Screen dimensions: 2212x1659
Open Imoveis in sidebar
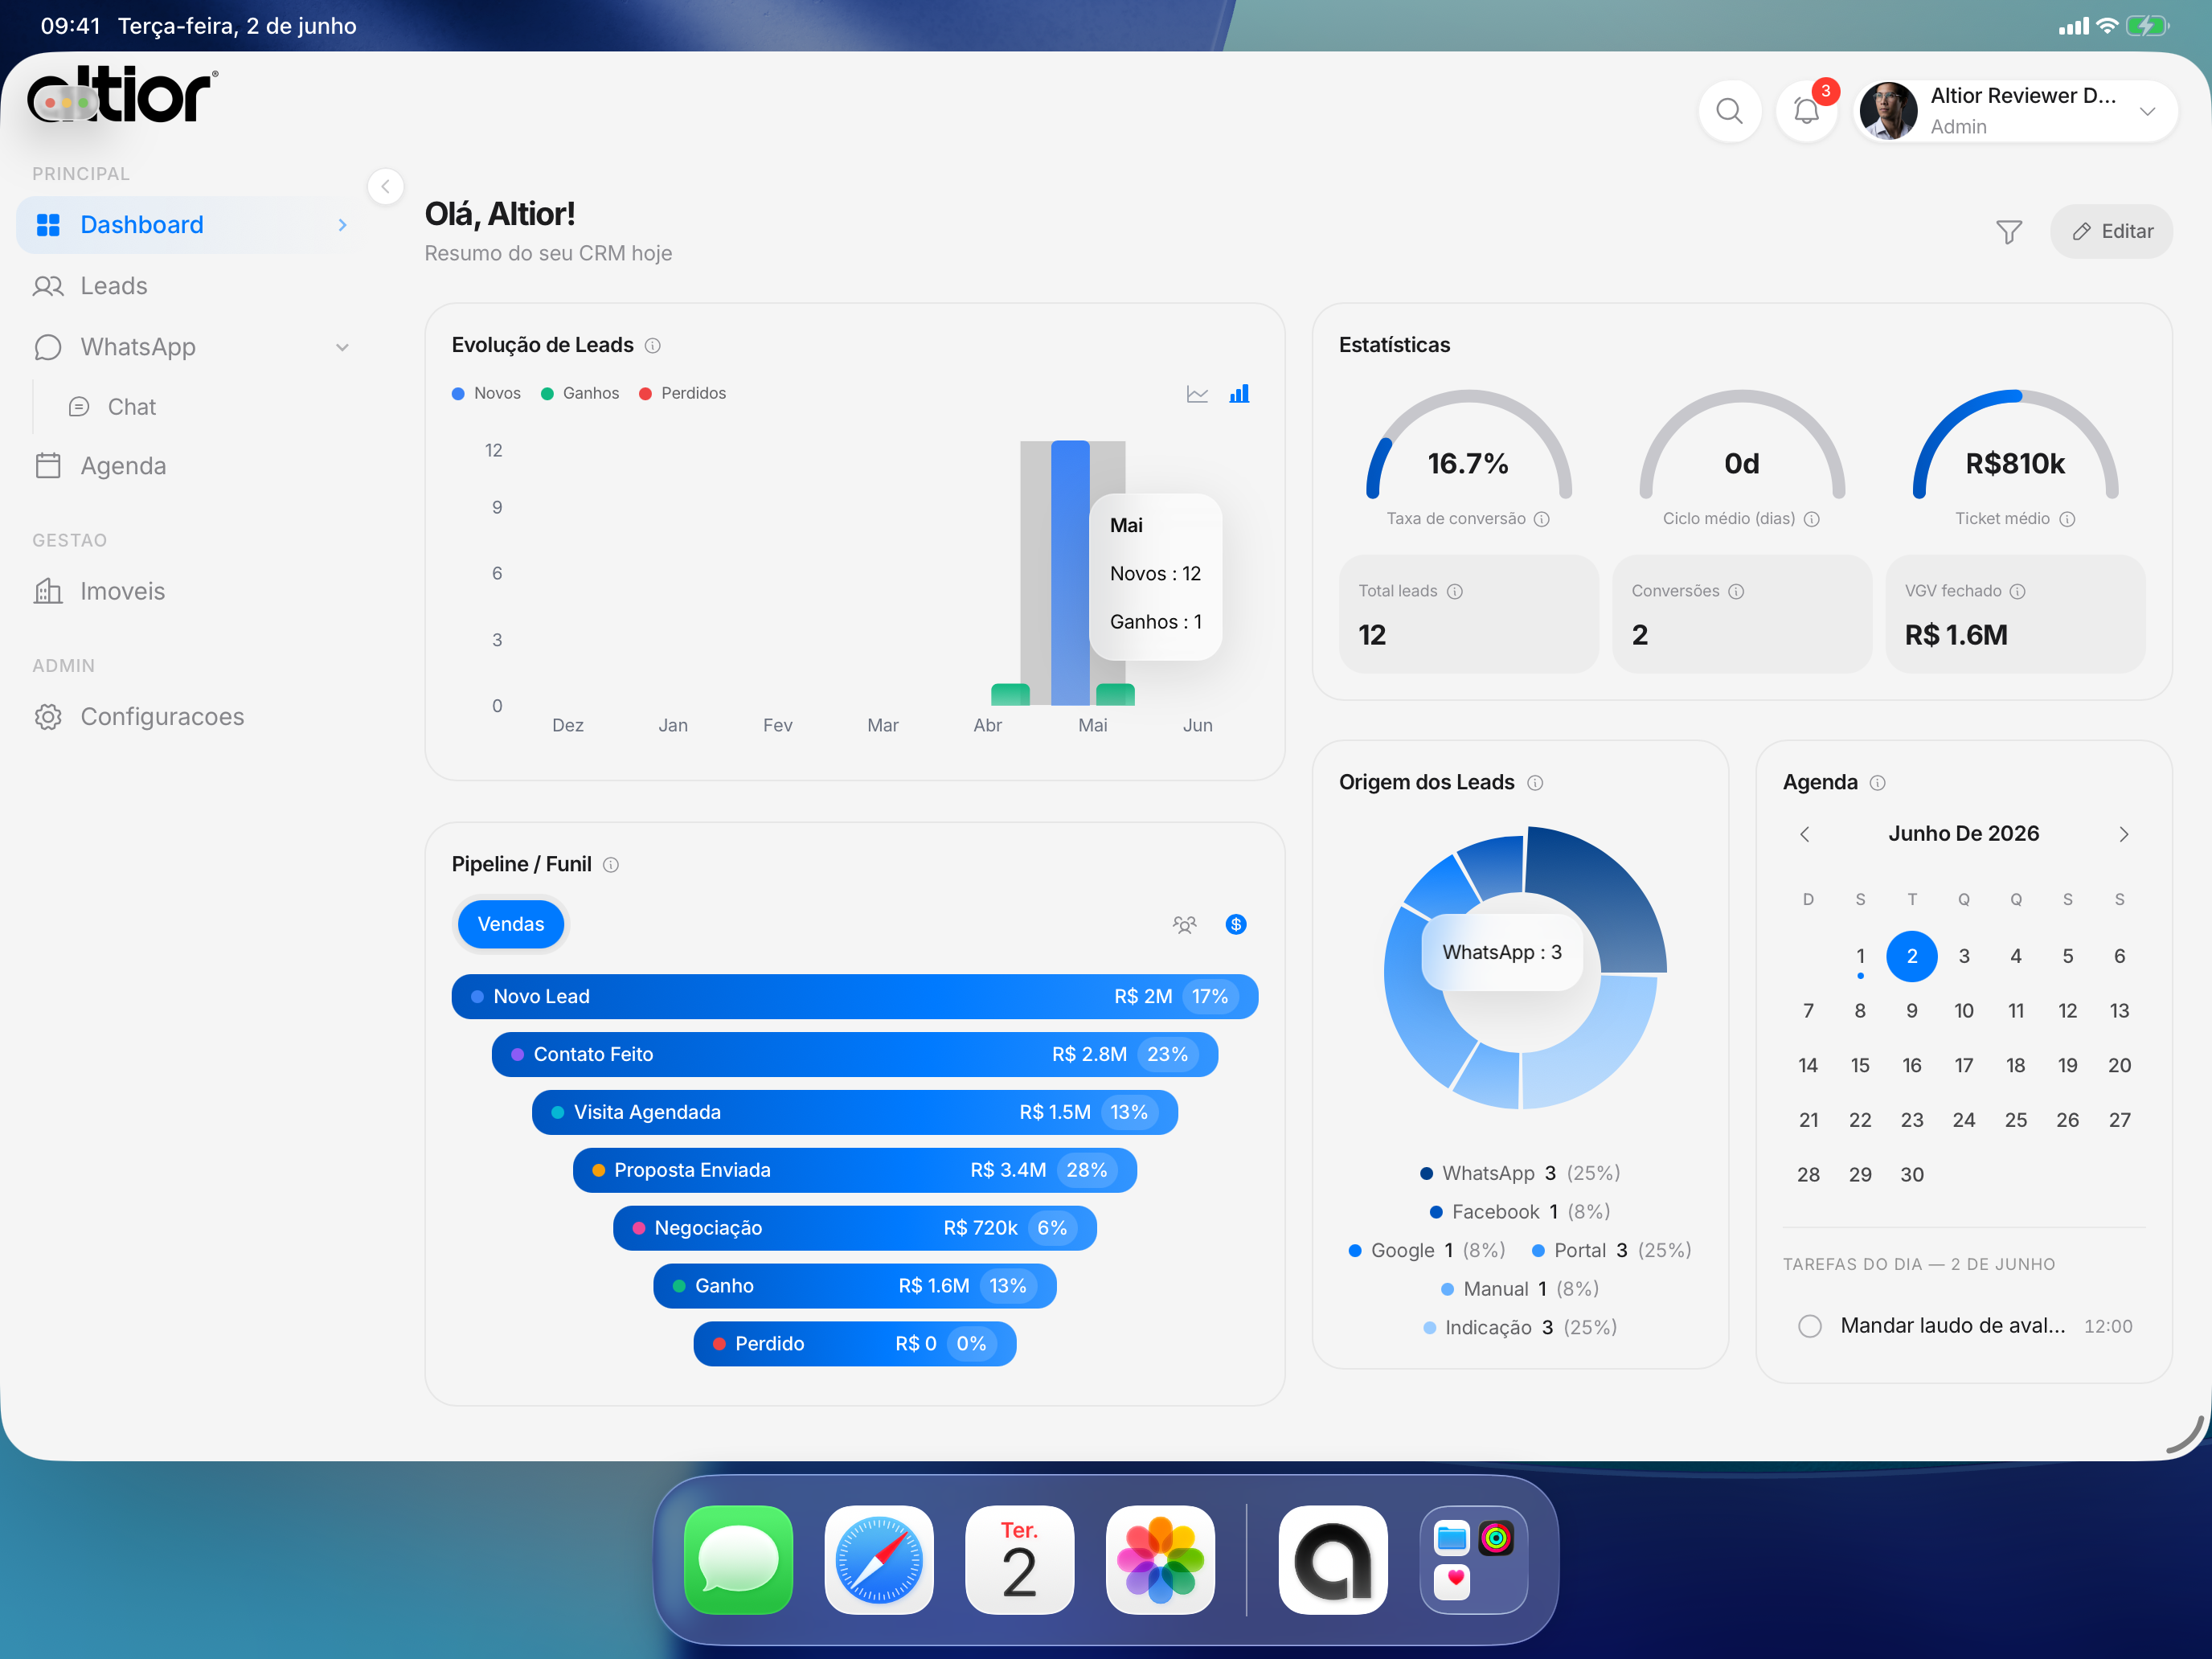click(x=188, y=591)
